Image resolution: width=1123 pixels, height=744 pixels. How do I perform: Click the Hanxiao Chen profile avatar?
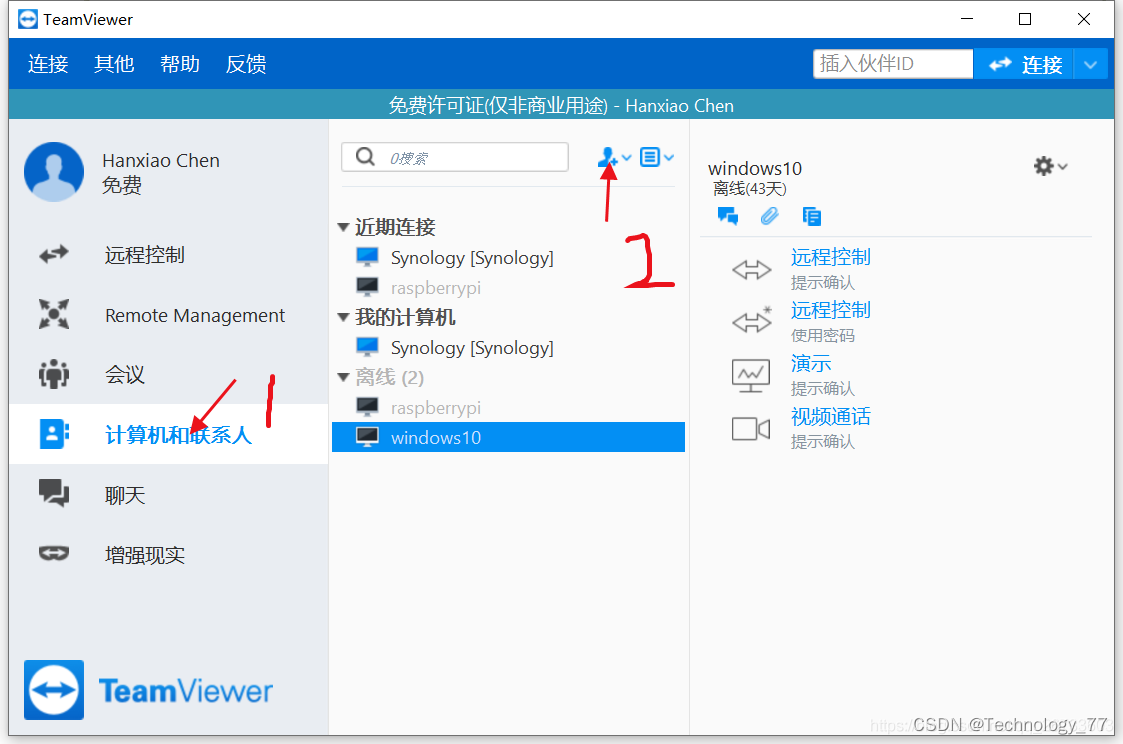[x=54, y=172]
